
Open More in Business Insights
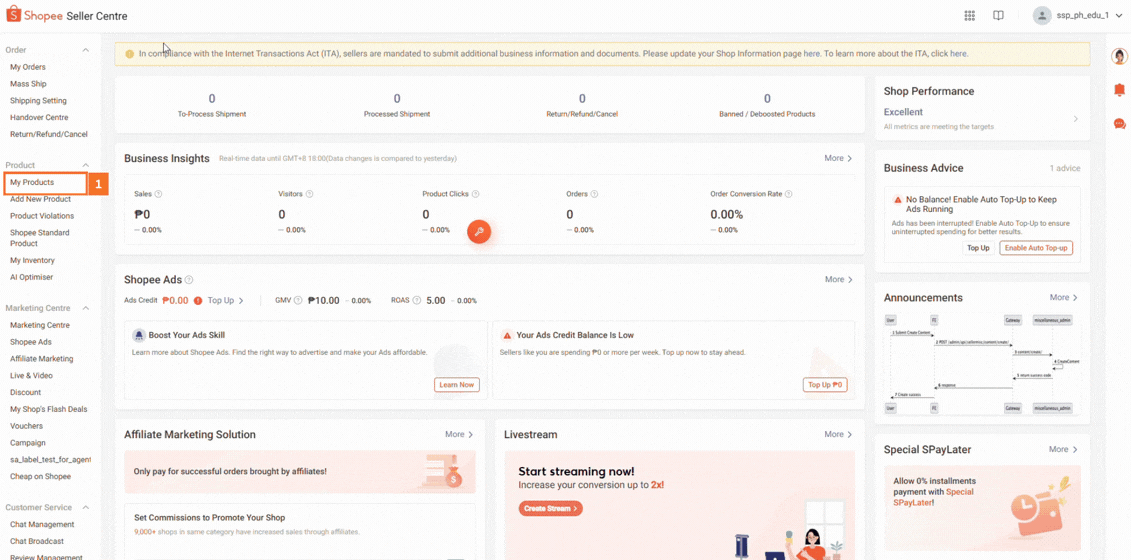pyautogui.click(x=838, y=158)
